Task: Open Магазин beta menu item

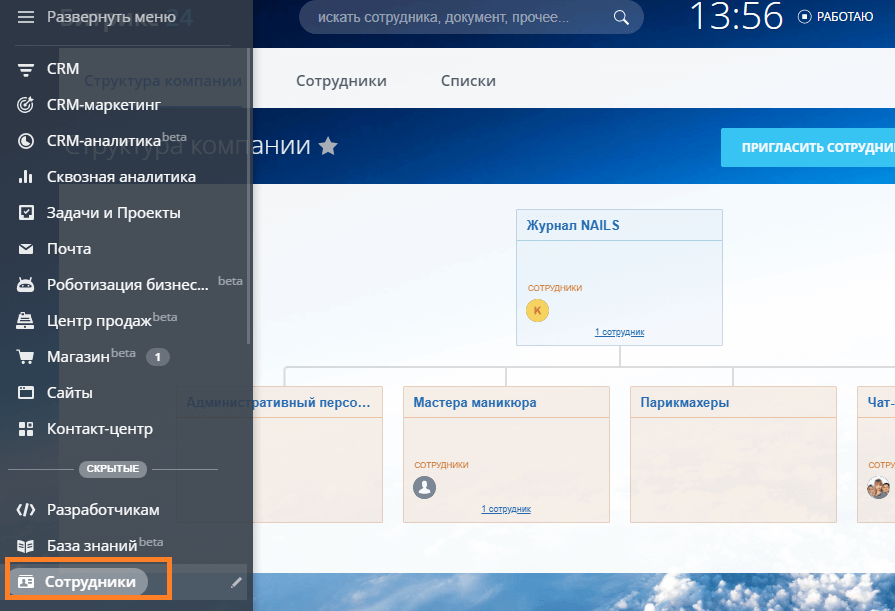Action: click(x=91, y=356)
